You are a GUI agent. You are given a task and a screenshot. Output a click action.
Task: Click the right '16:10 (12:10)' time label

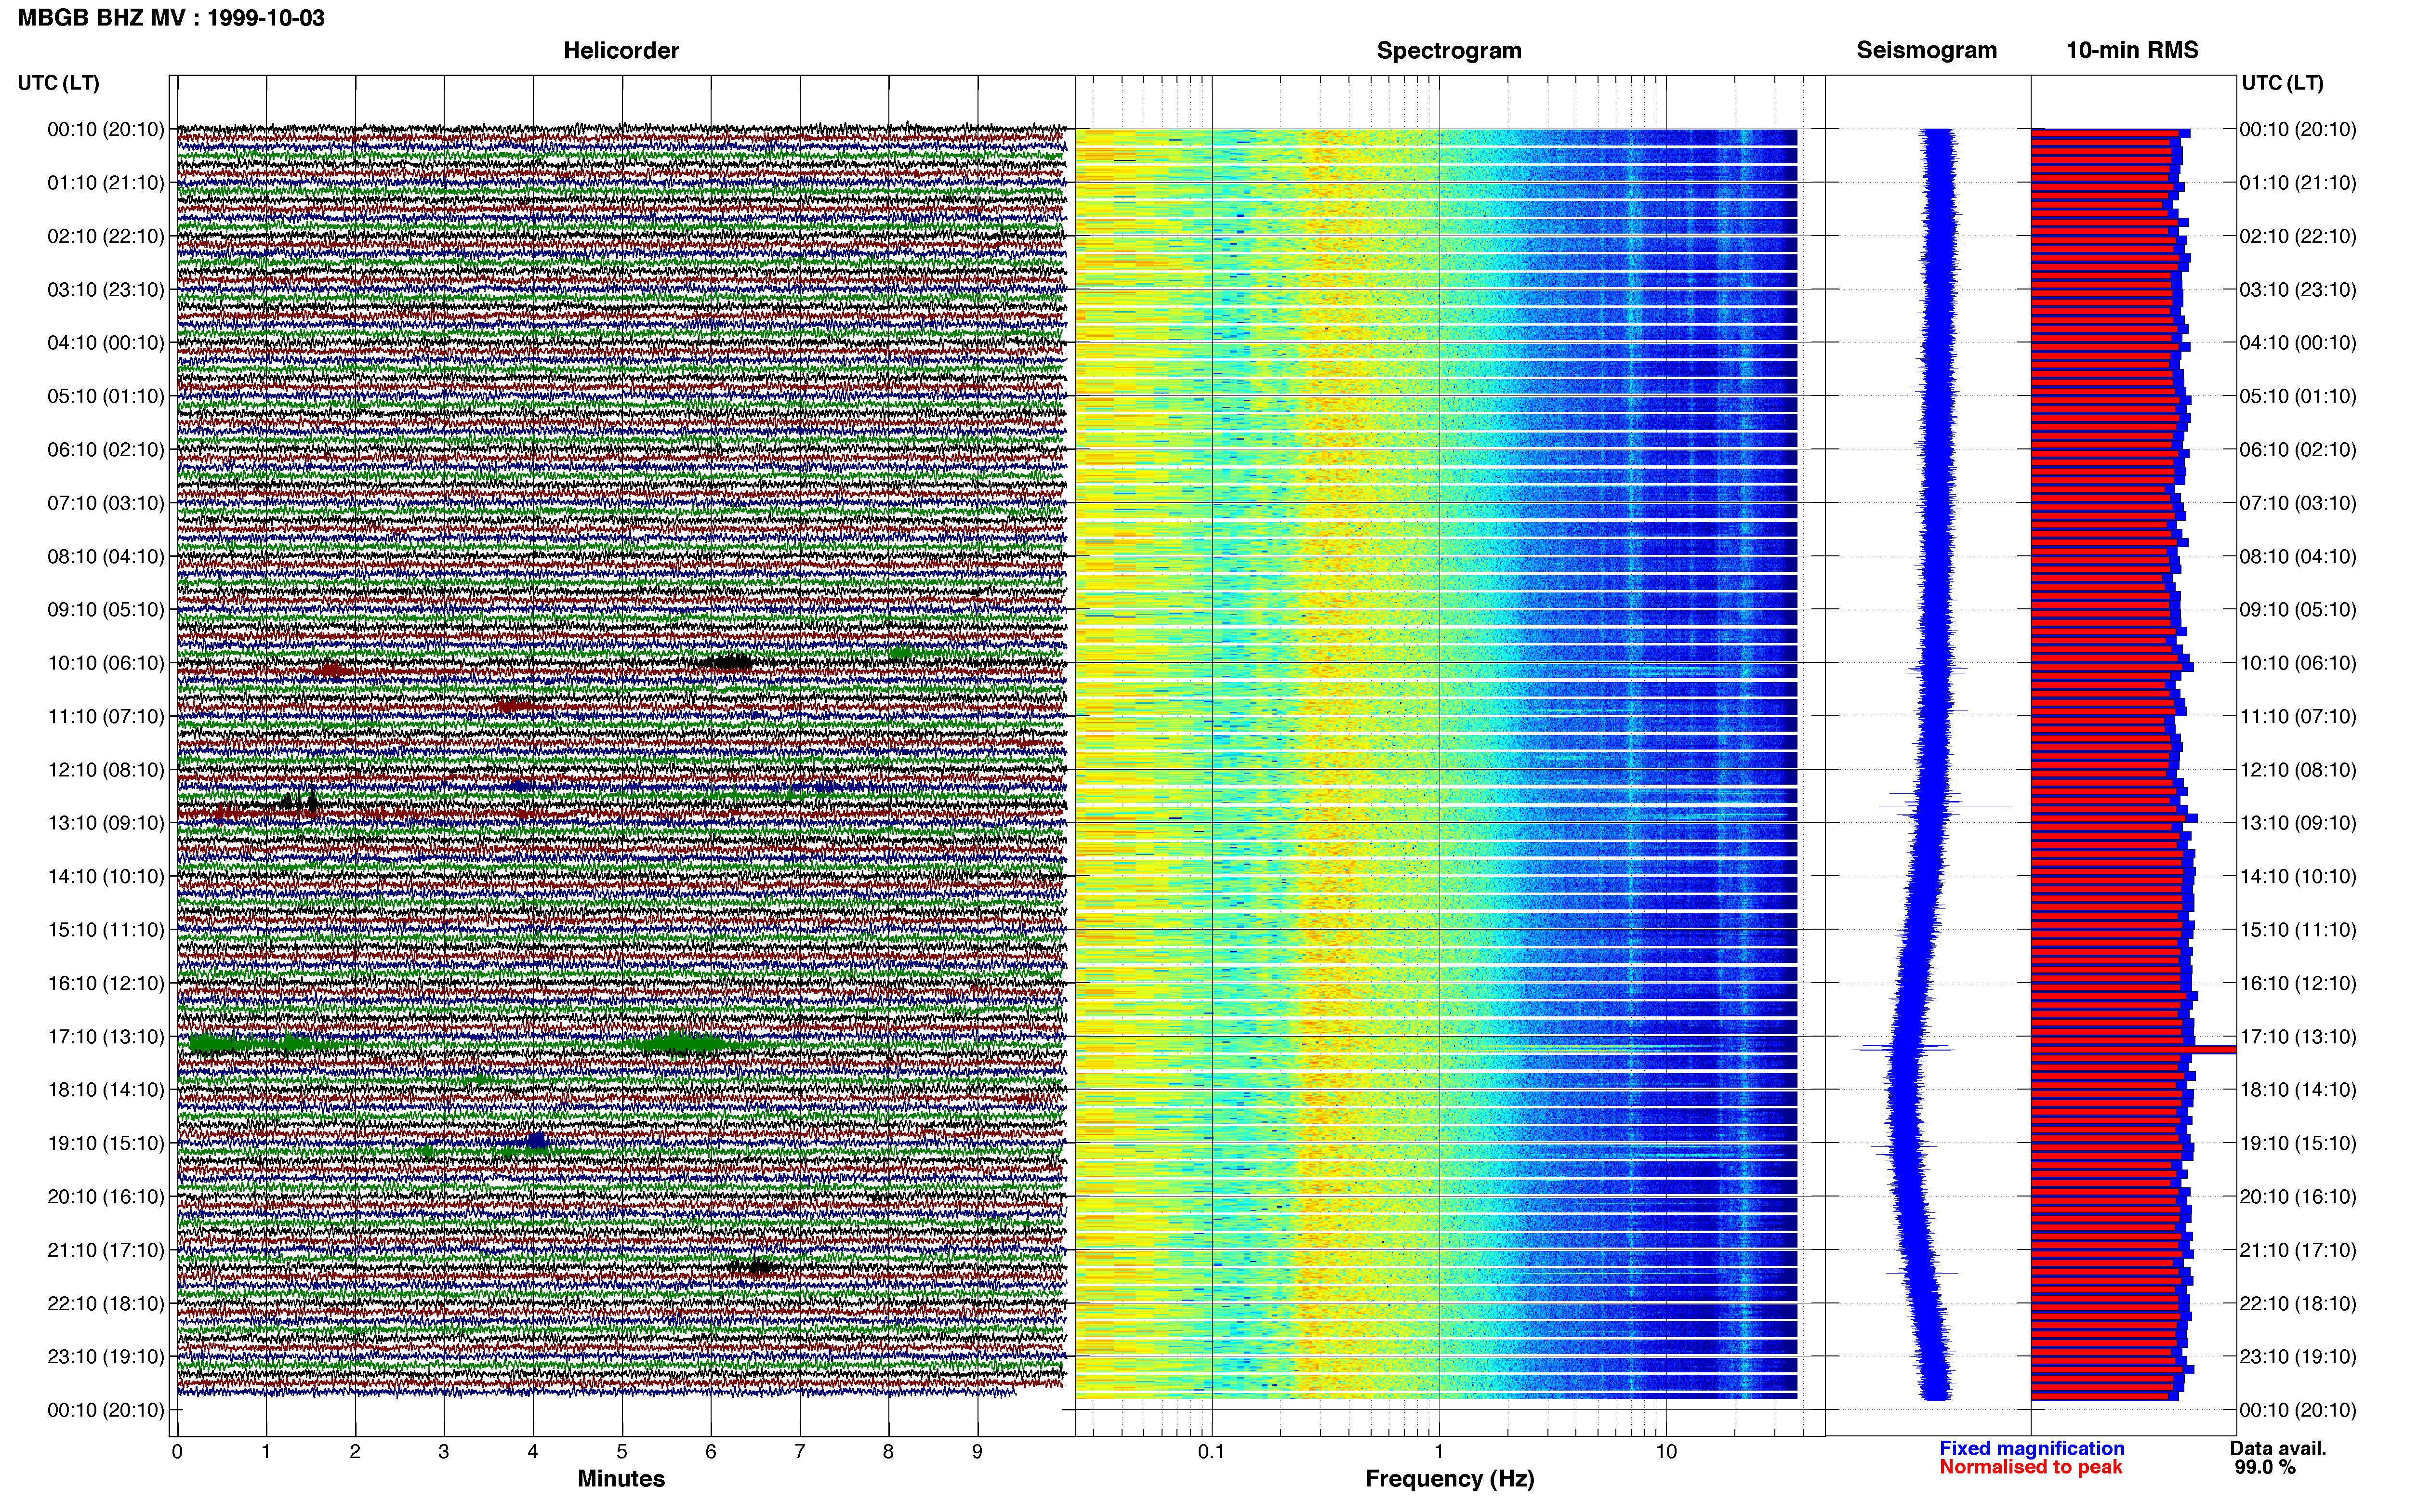2298,983
